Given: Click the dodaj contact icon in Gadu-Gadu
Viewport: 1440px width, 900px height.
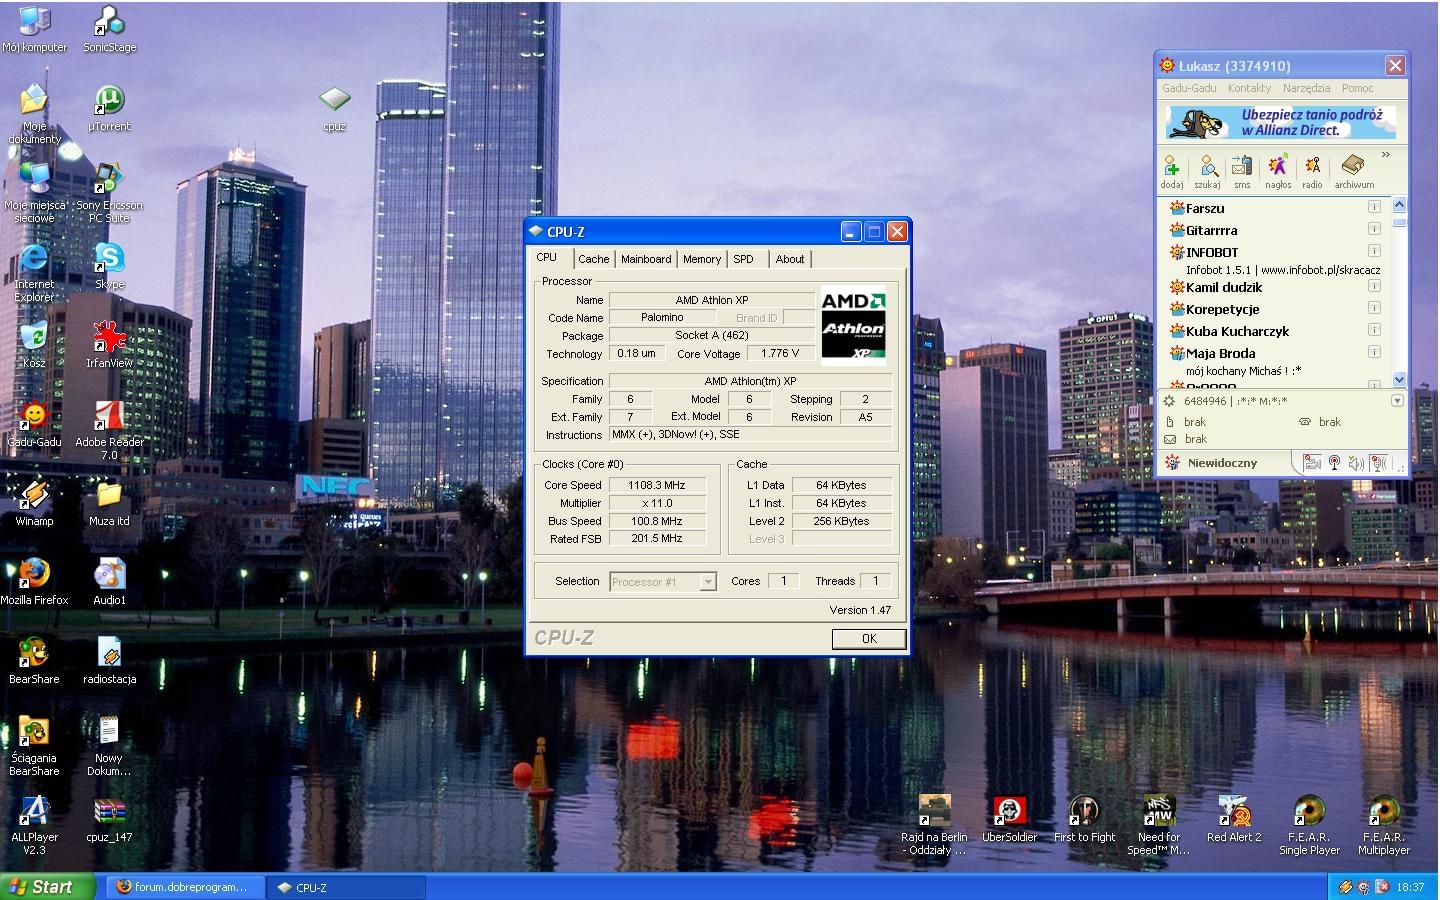Looking at the screenshot, I should (1172, 171).
